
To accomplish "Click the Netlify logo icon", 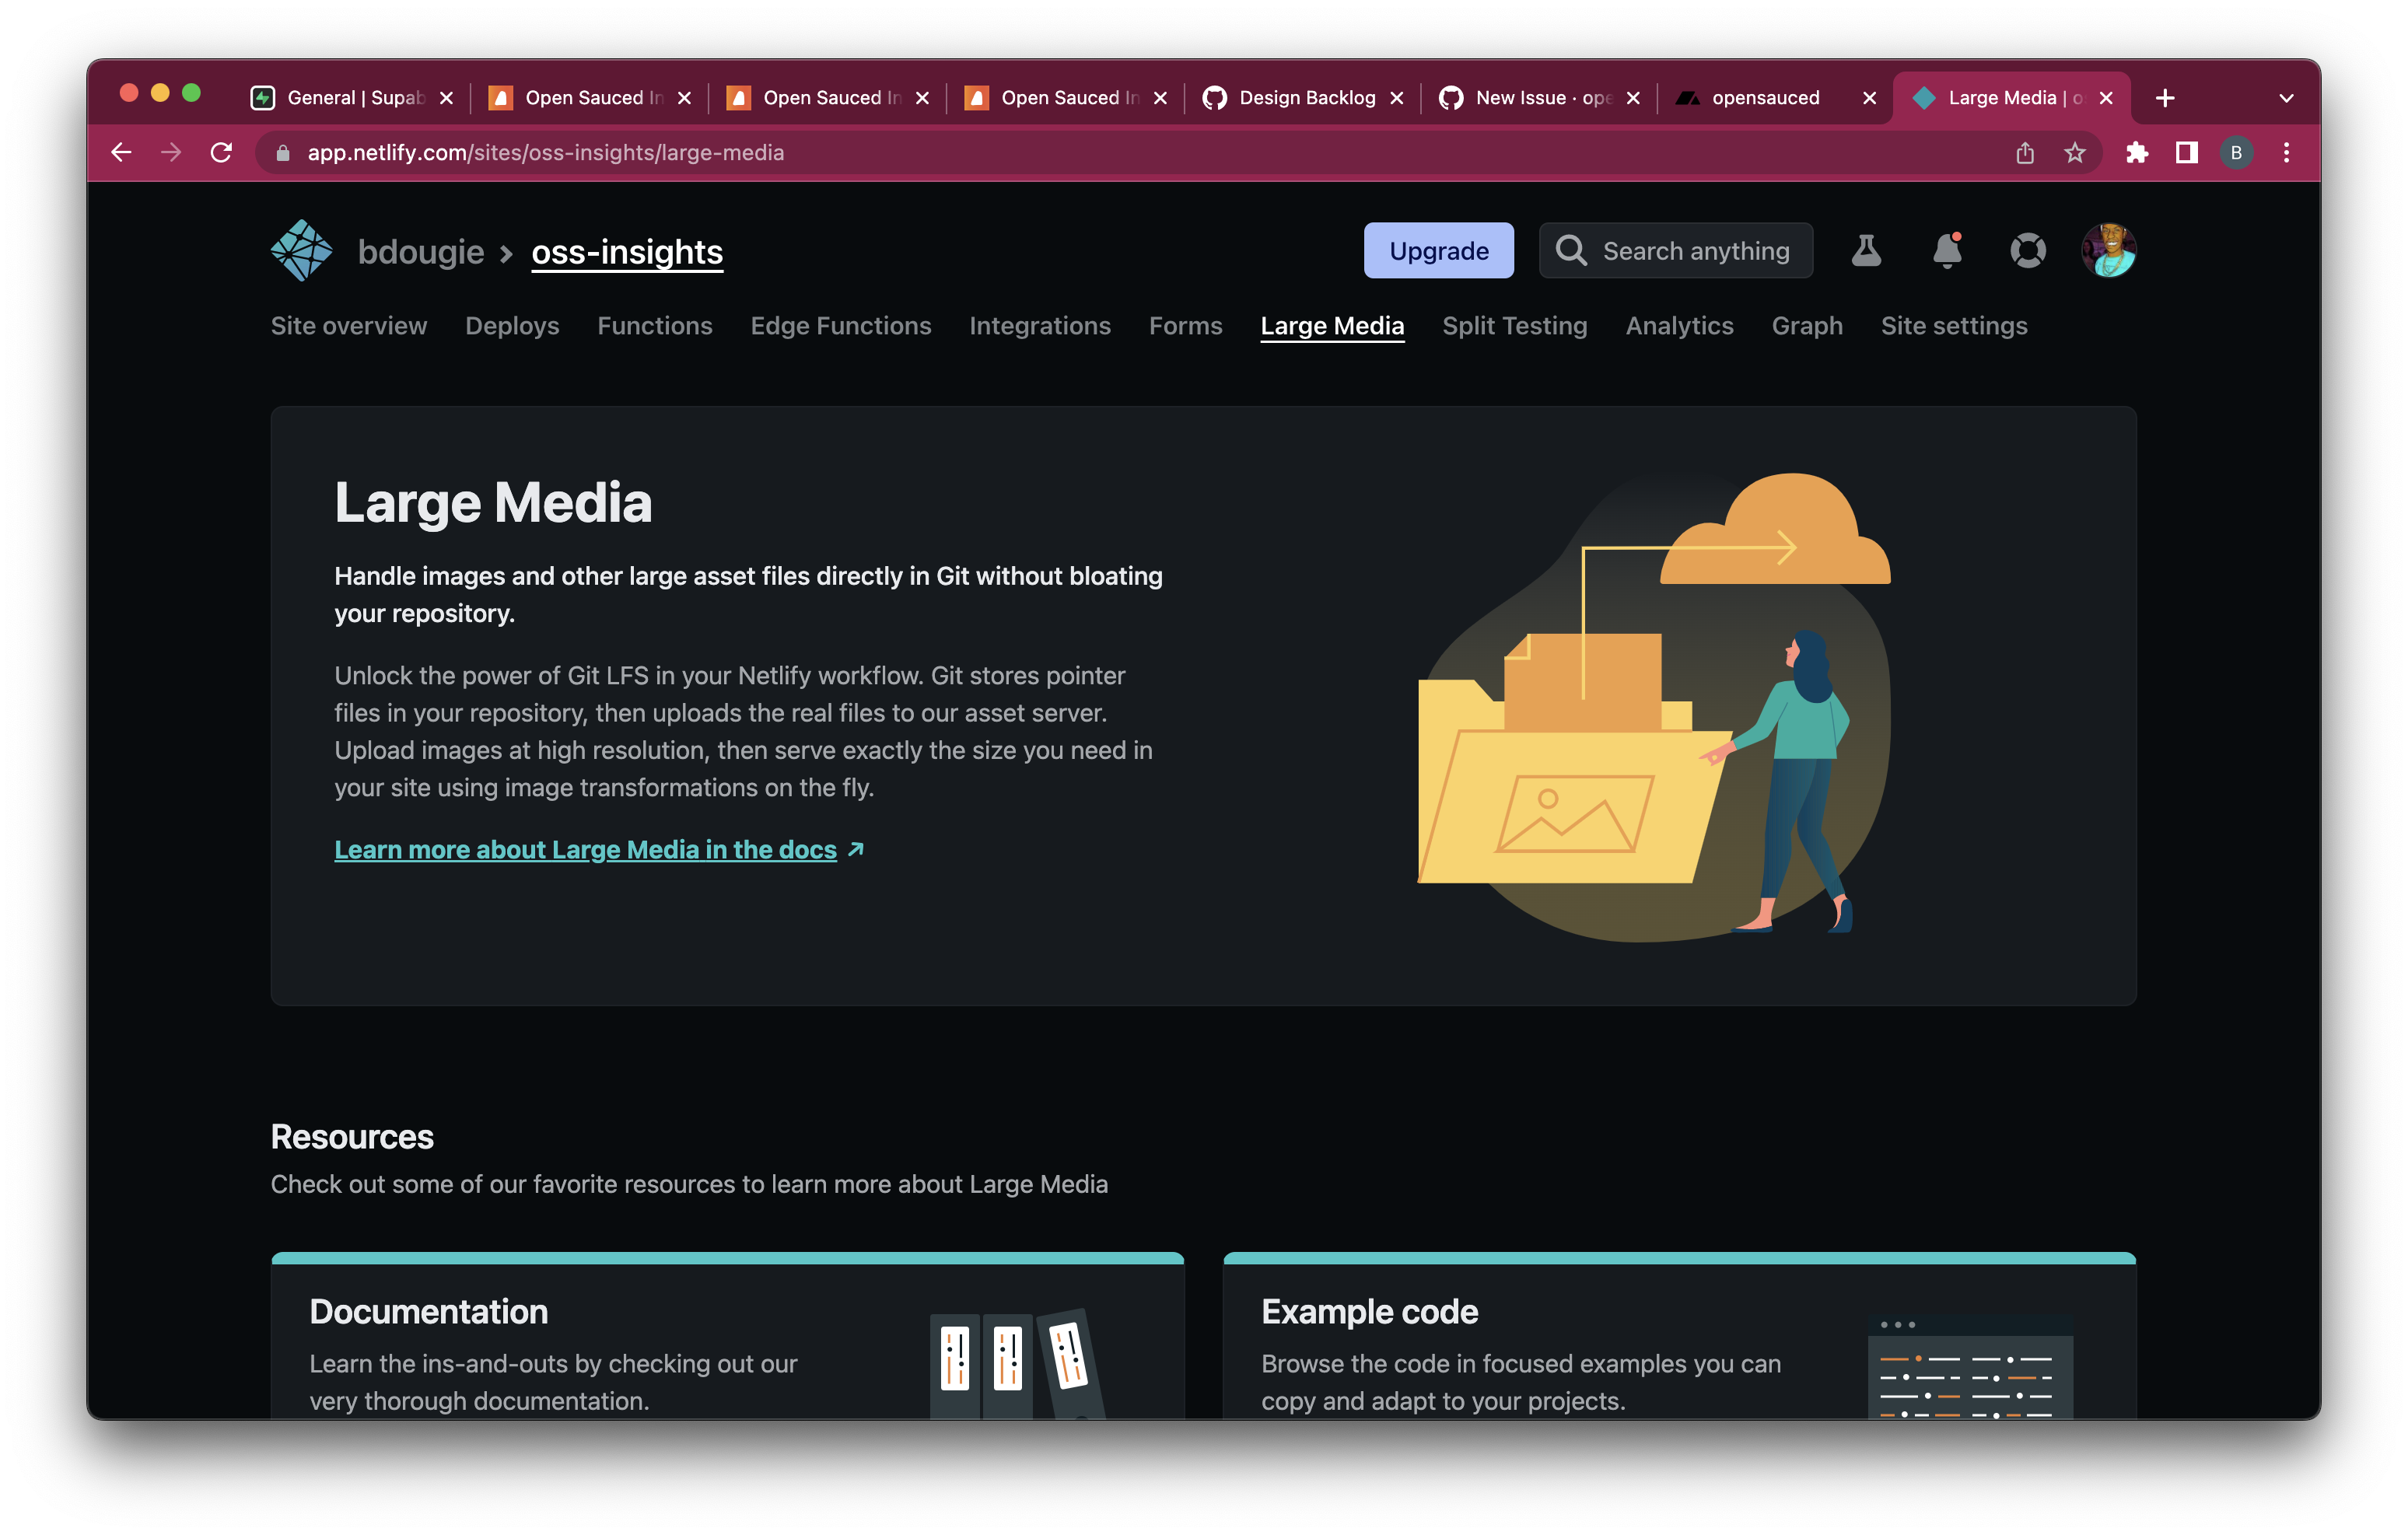I will [300, 250].
